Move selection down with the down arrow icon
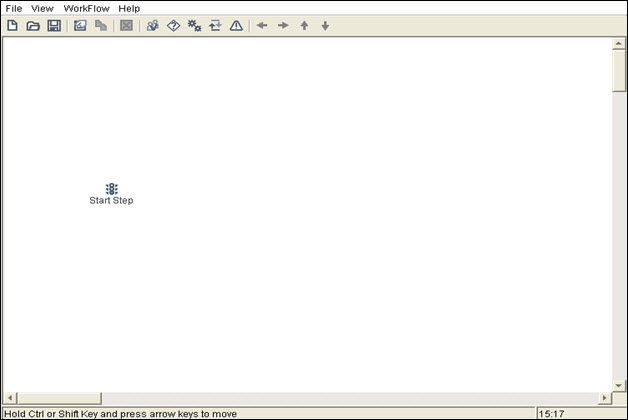628x420 pixels. 325,26
